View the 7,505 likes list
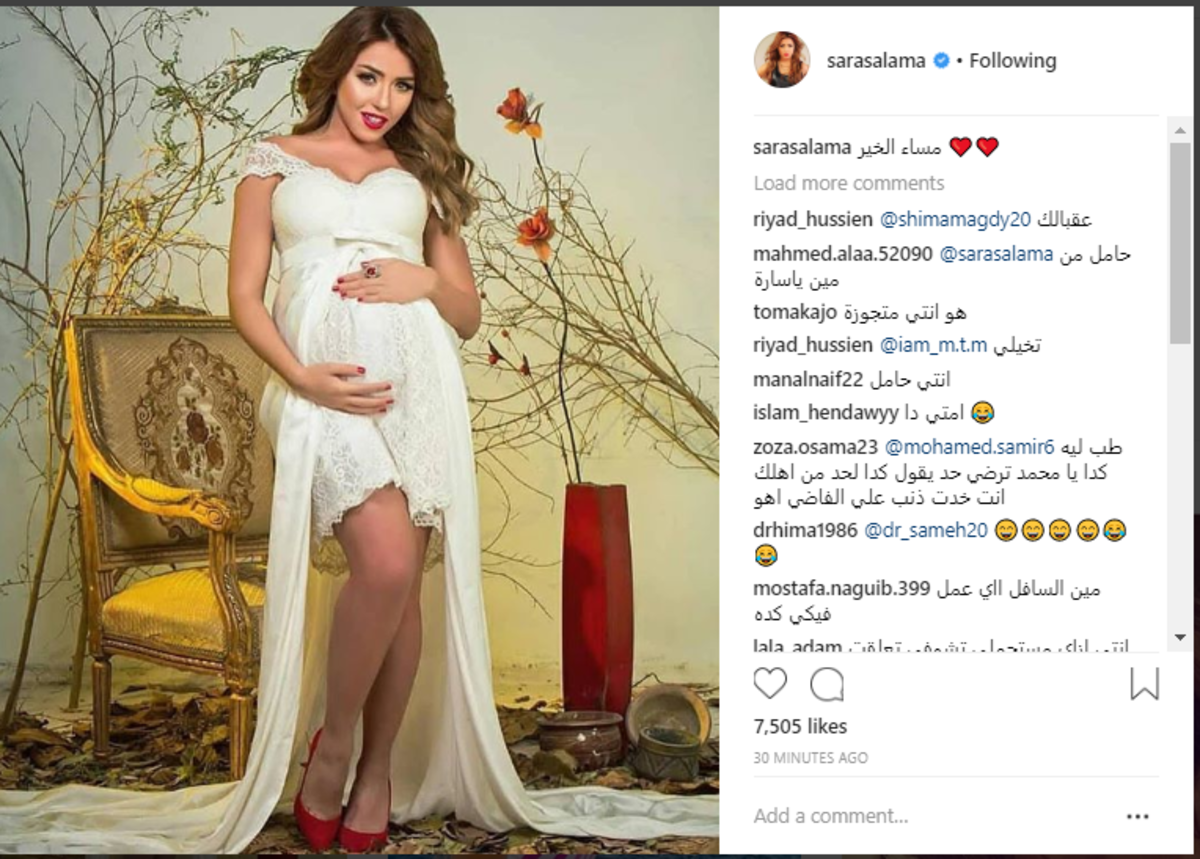 (x=800, y=726)
